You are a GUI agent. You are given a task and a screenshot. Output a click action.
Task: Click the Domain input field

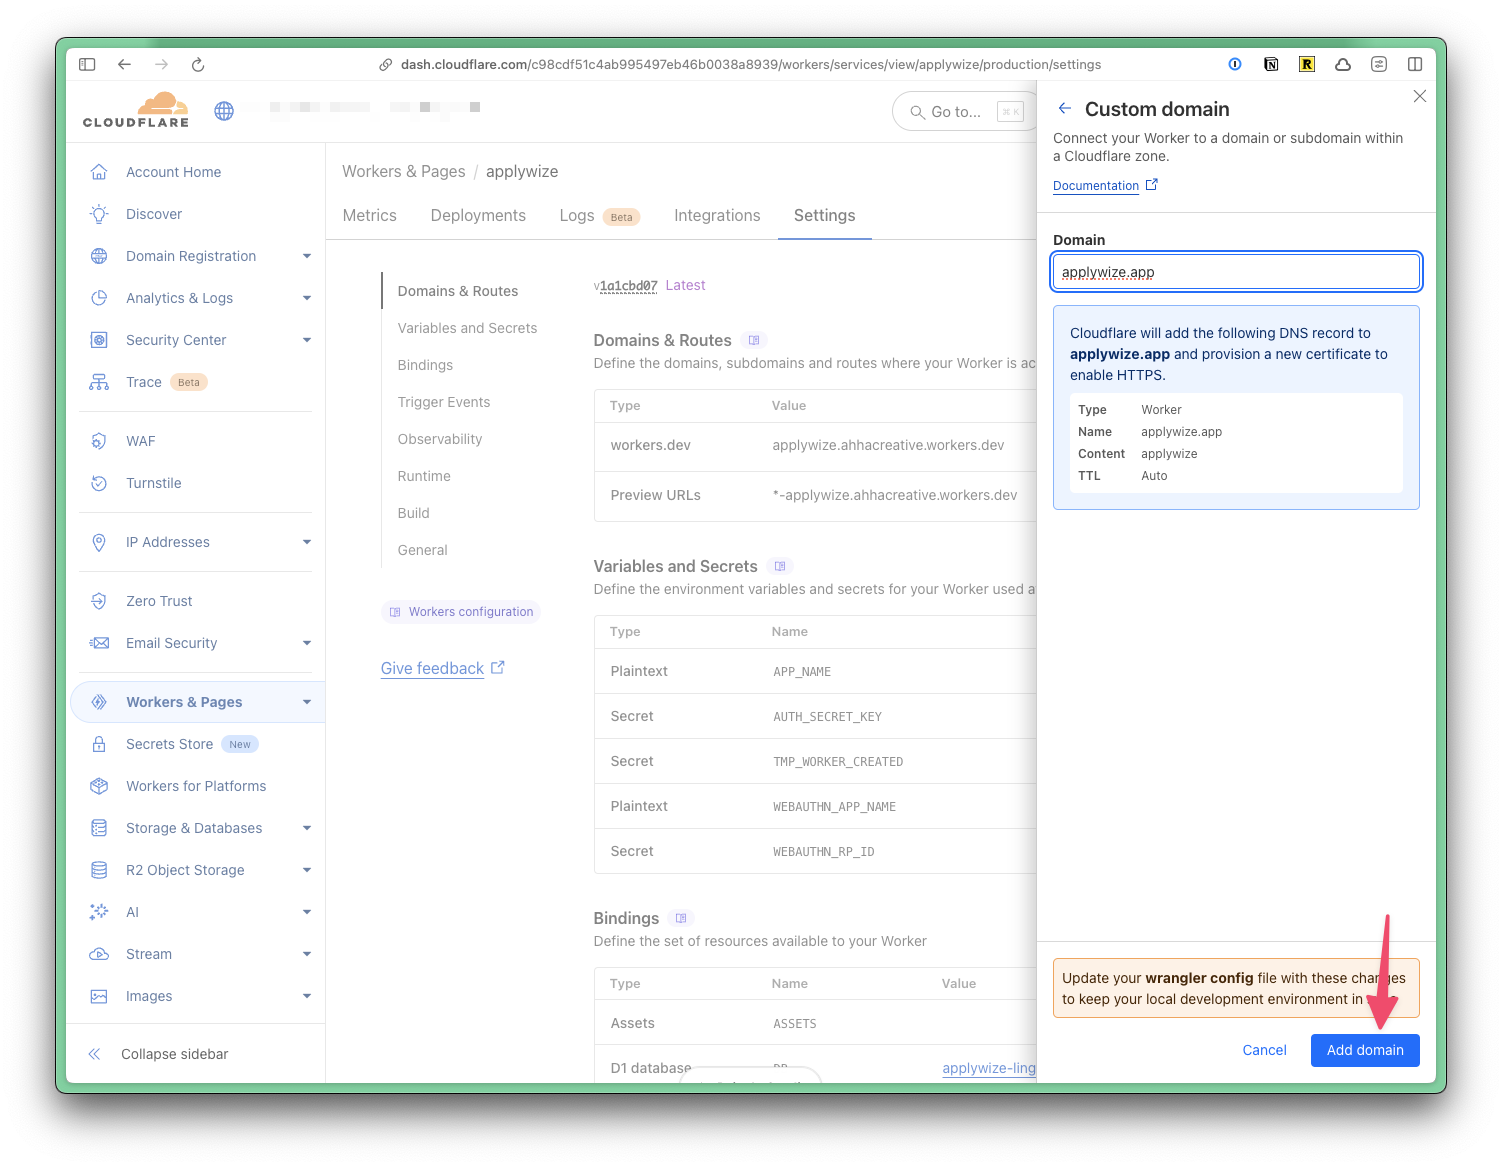(x=1236, y=272)
